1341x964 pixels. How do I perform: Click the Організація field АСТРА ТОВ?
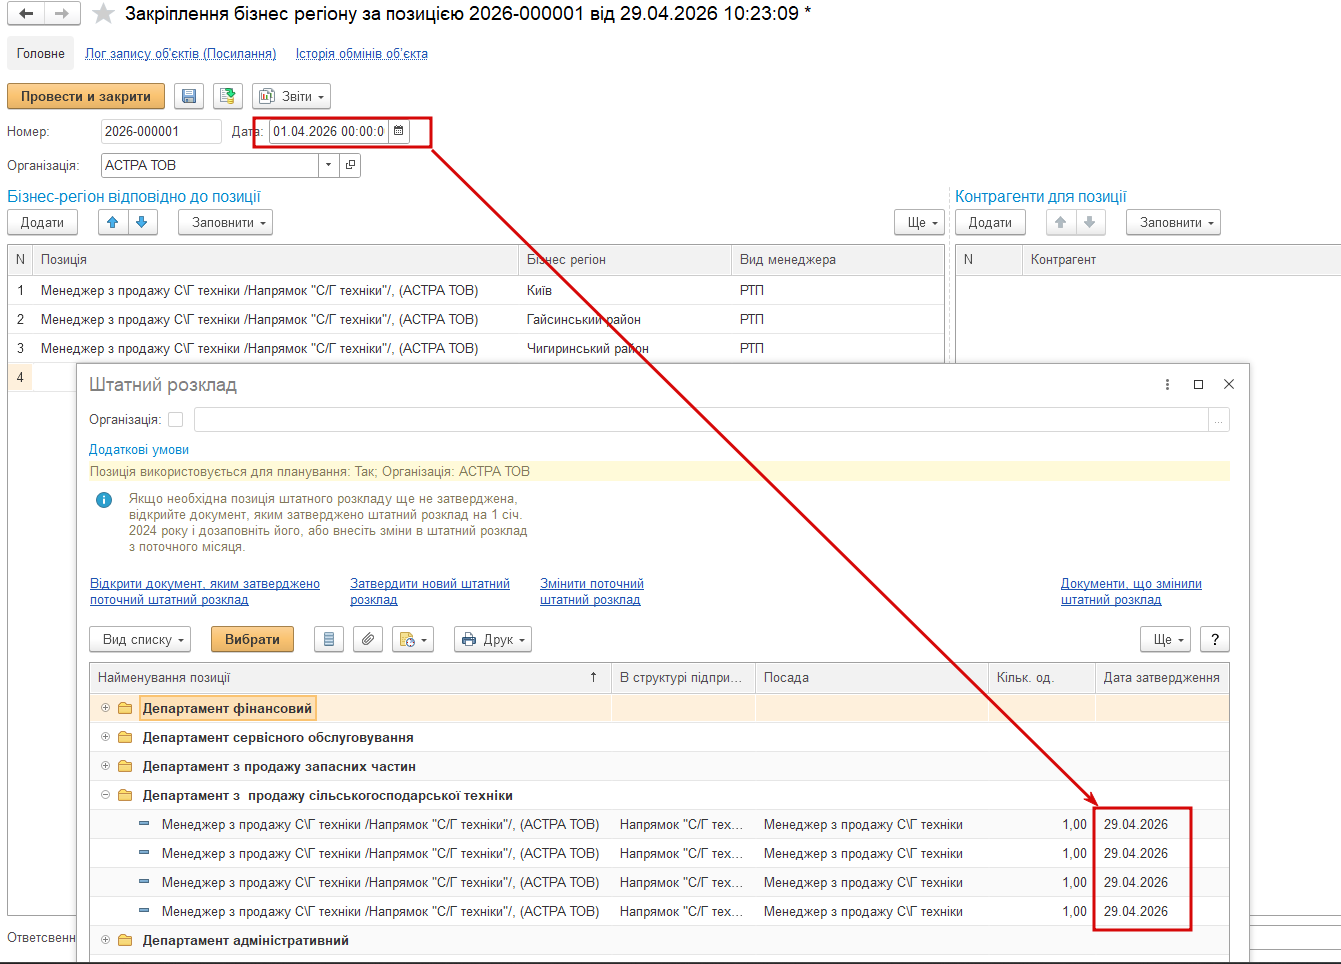tap(210, 165)
